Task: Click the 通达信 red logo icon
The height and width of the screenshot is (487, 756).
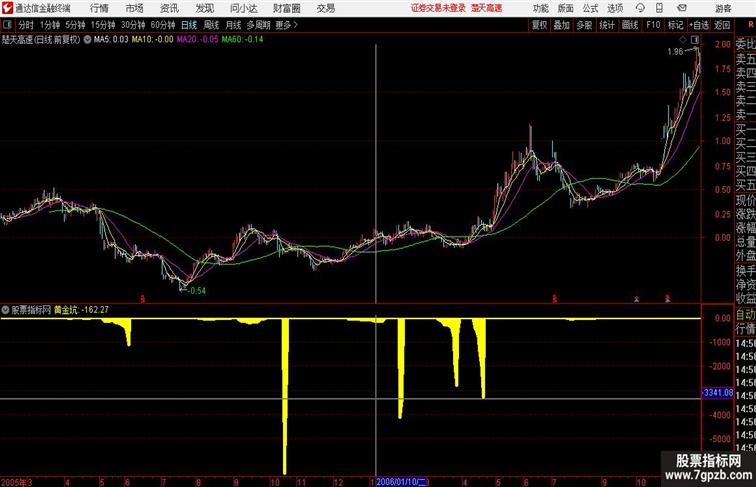Action: coord(7,8)
